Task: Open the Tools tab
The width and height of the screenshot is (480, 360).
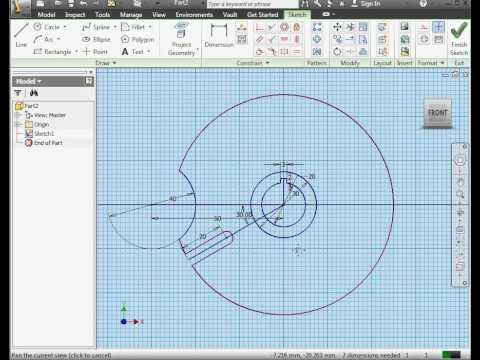Action: tap(103, 15)
